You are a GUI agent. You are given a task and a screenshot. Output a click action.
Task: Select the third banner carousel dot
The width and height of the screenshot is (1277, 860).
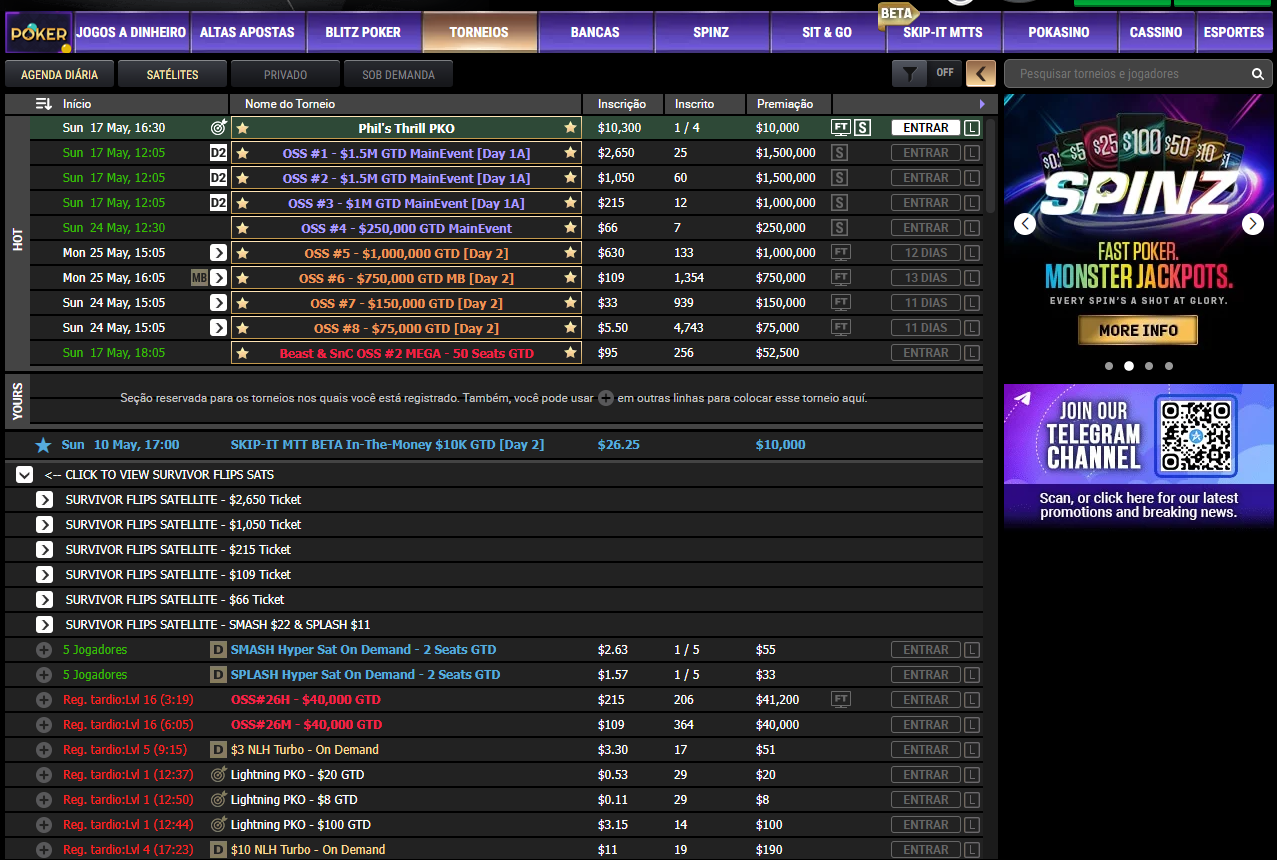1149,366
